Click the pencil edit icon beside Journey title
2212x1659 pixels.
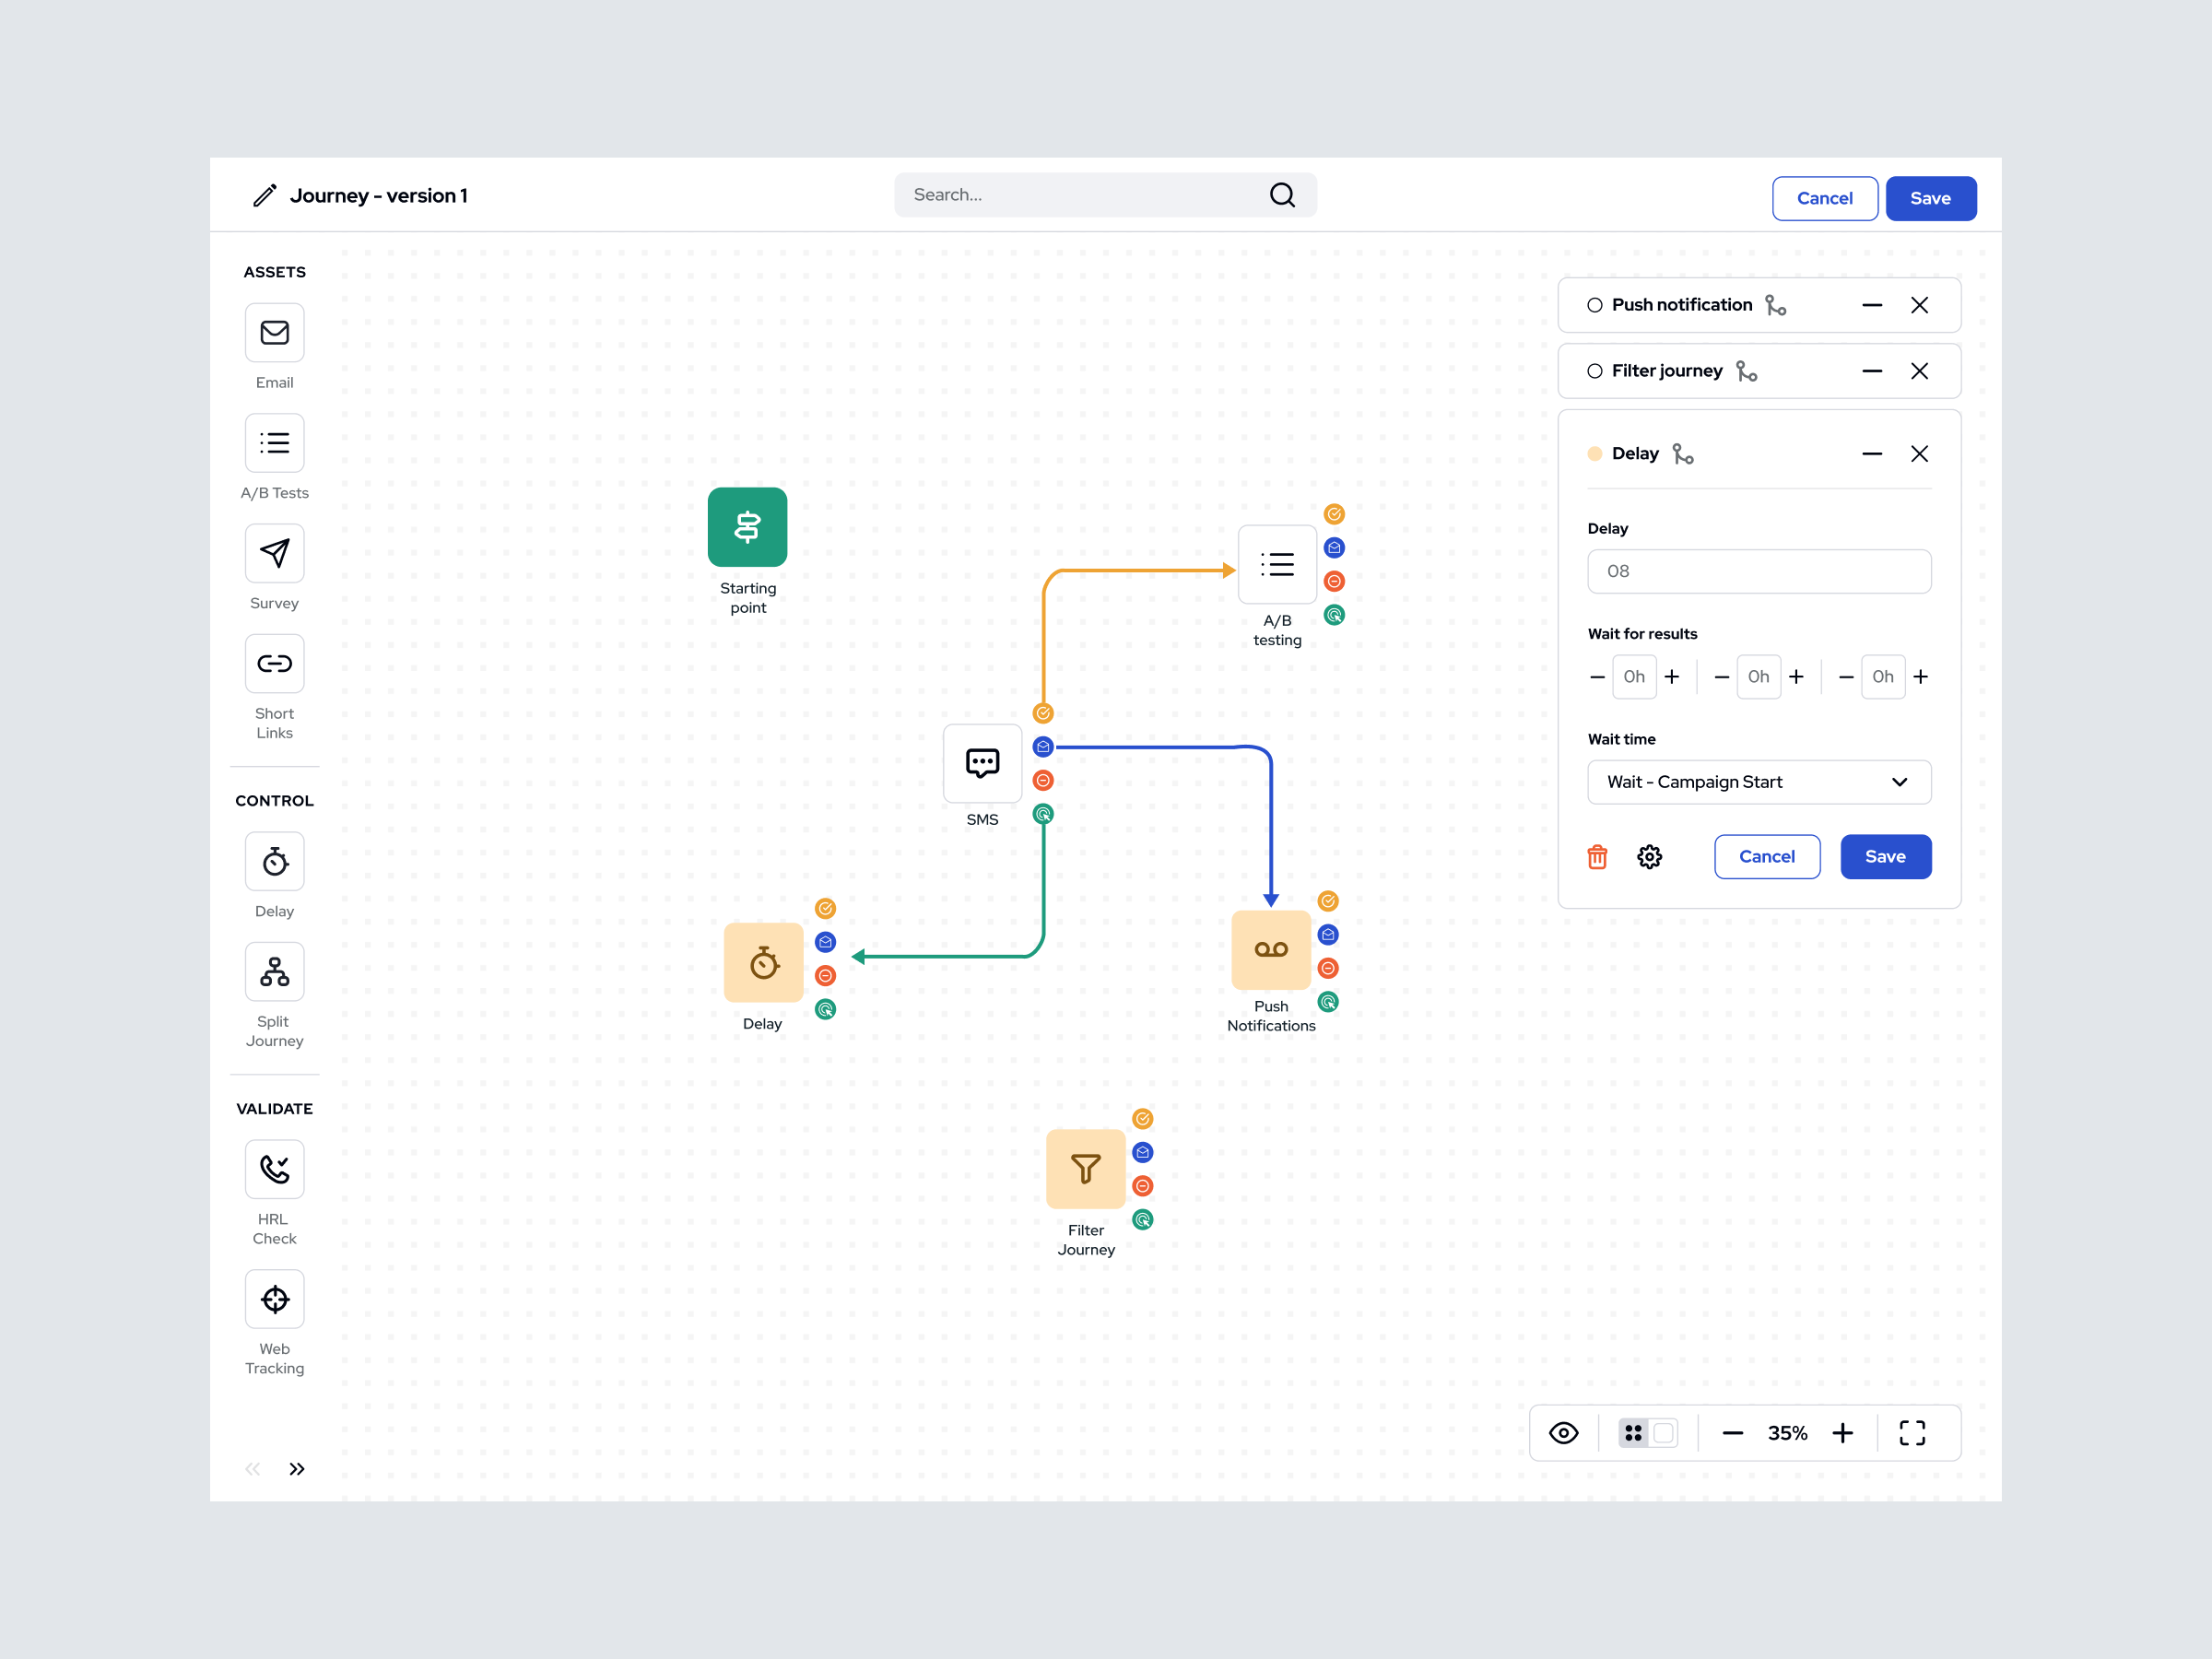tap(264, 195)
